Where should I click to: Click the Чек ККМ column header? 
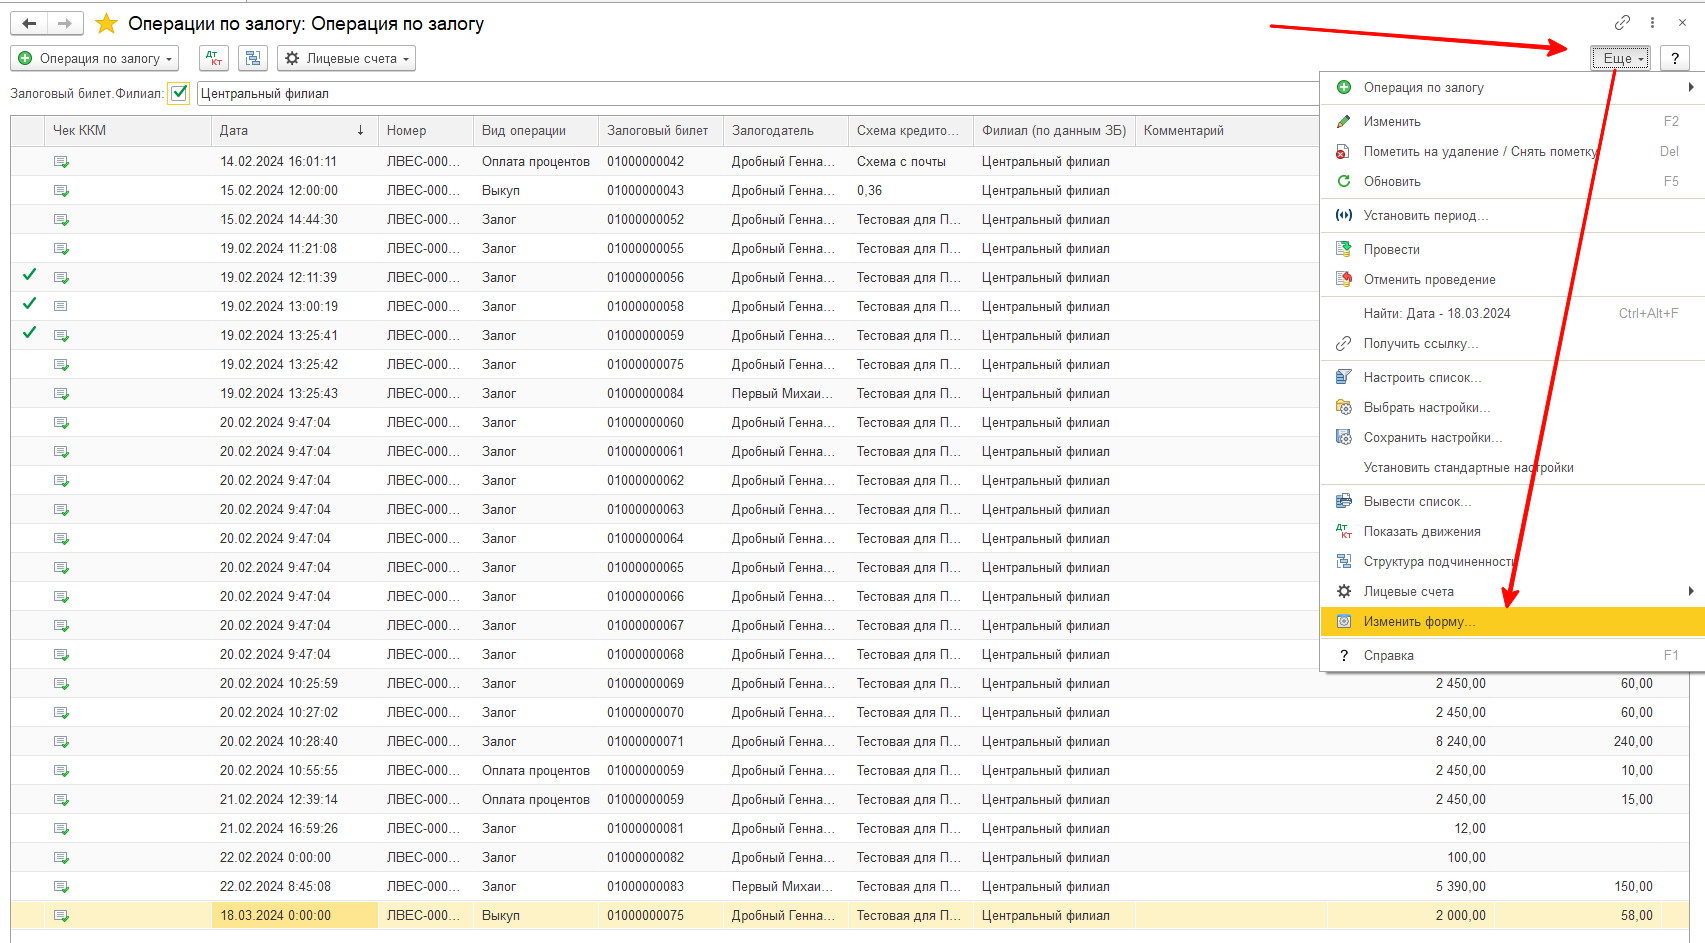(128, 131)
